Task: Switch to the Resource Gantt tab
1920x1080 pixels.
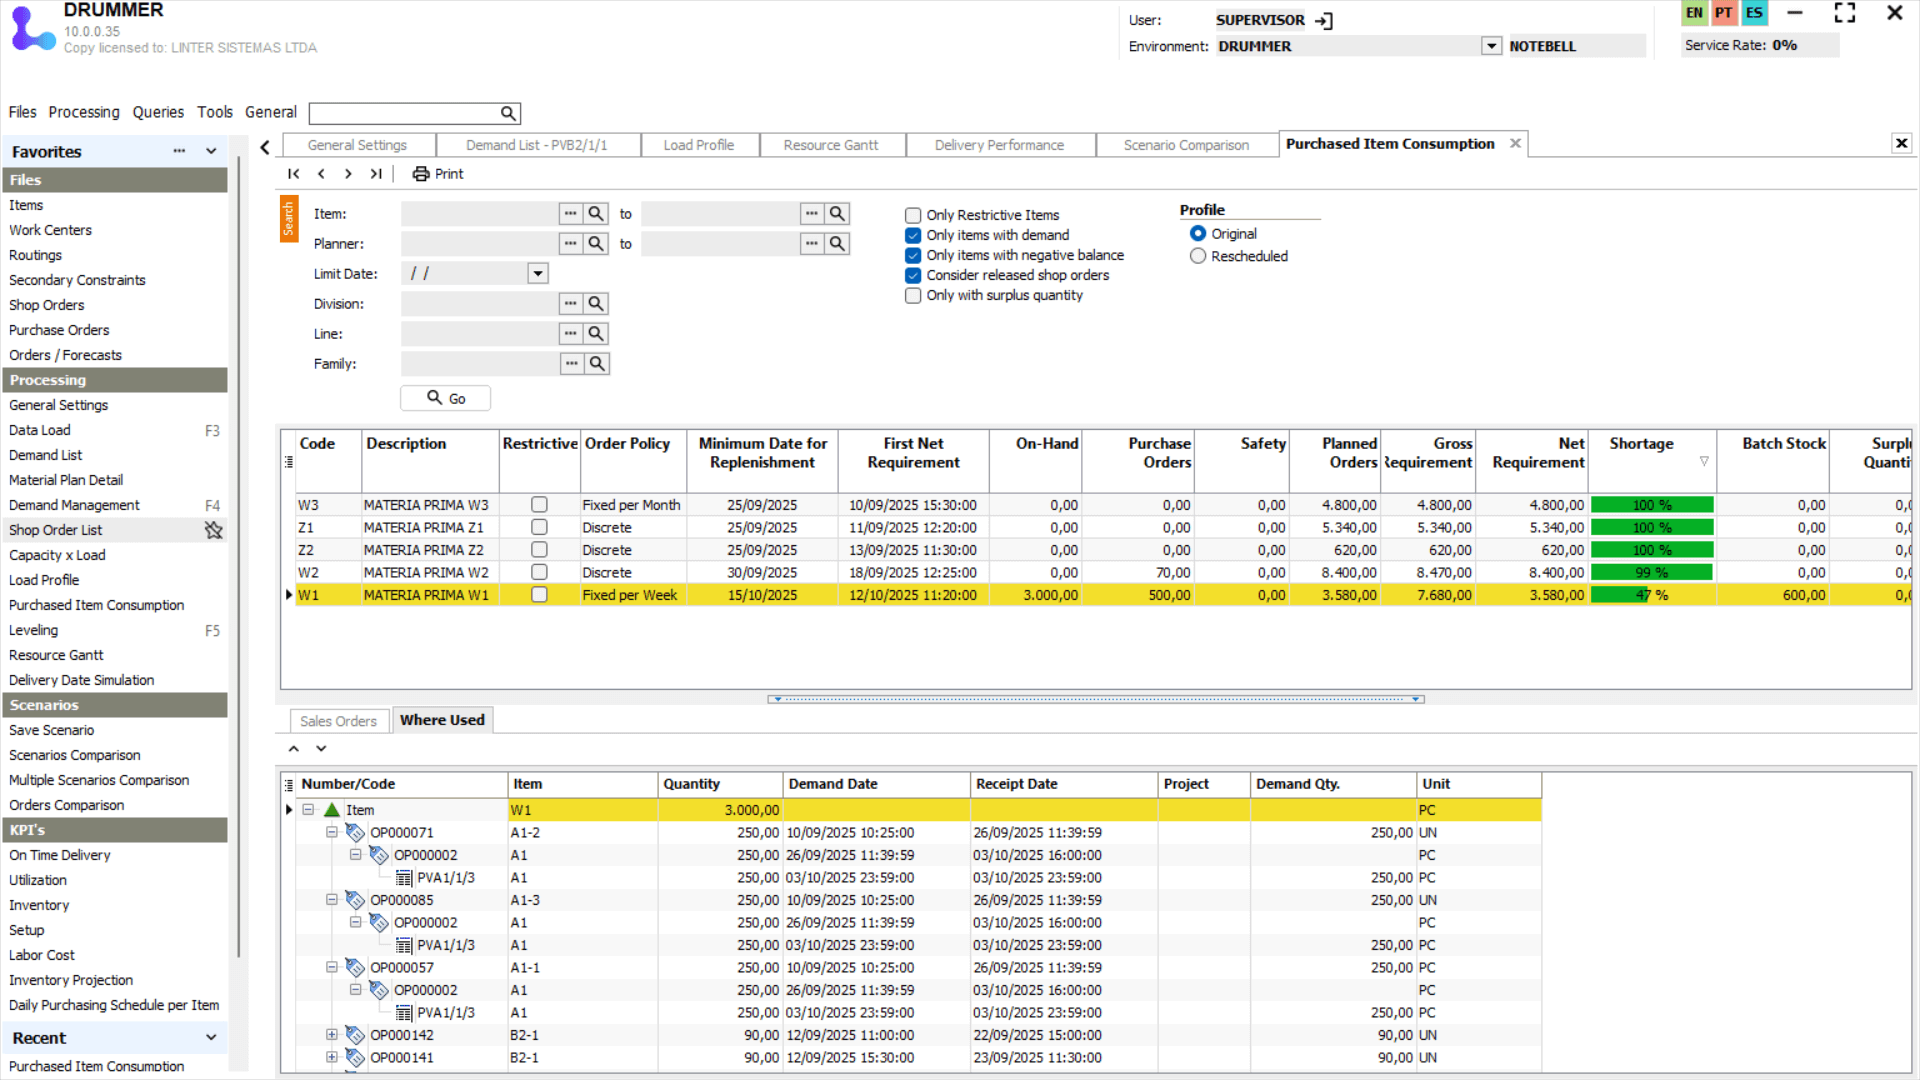Action: point(830,145)
